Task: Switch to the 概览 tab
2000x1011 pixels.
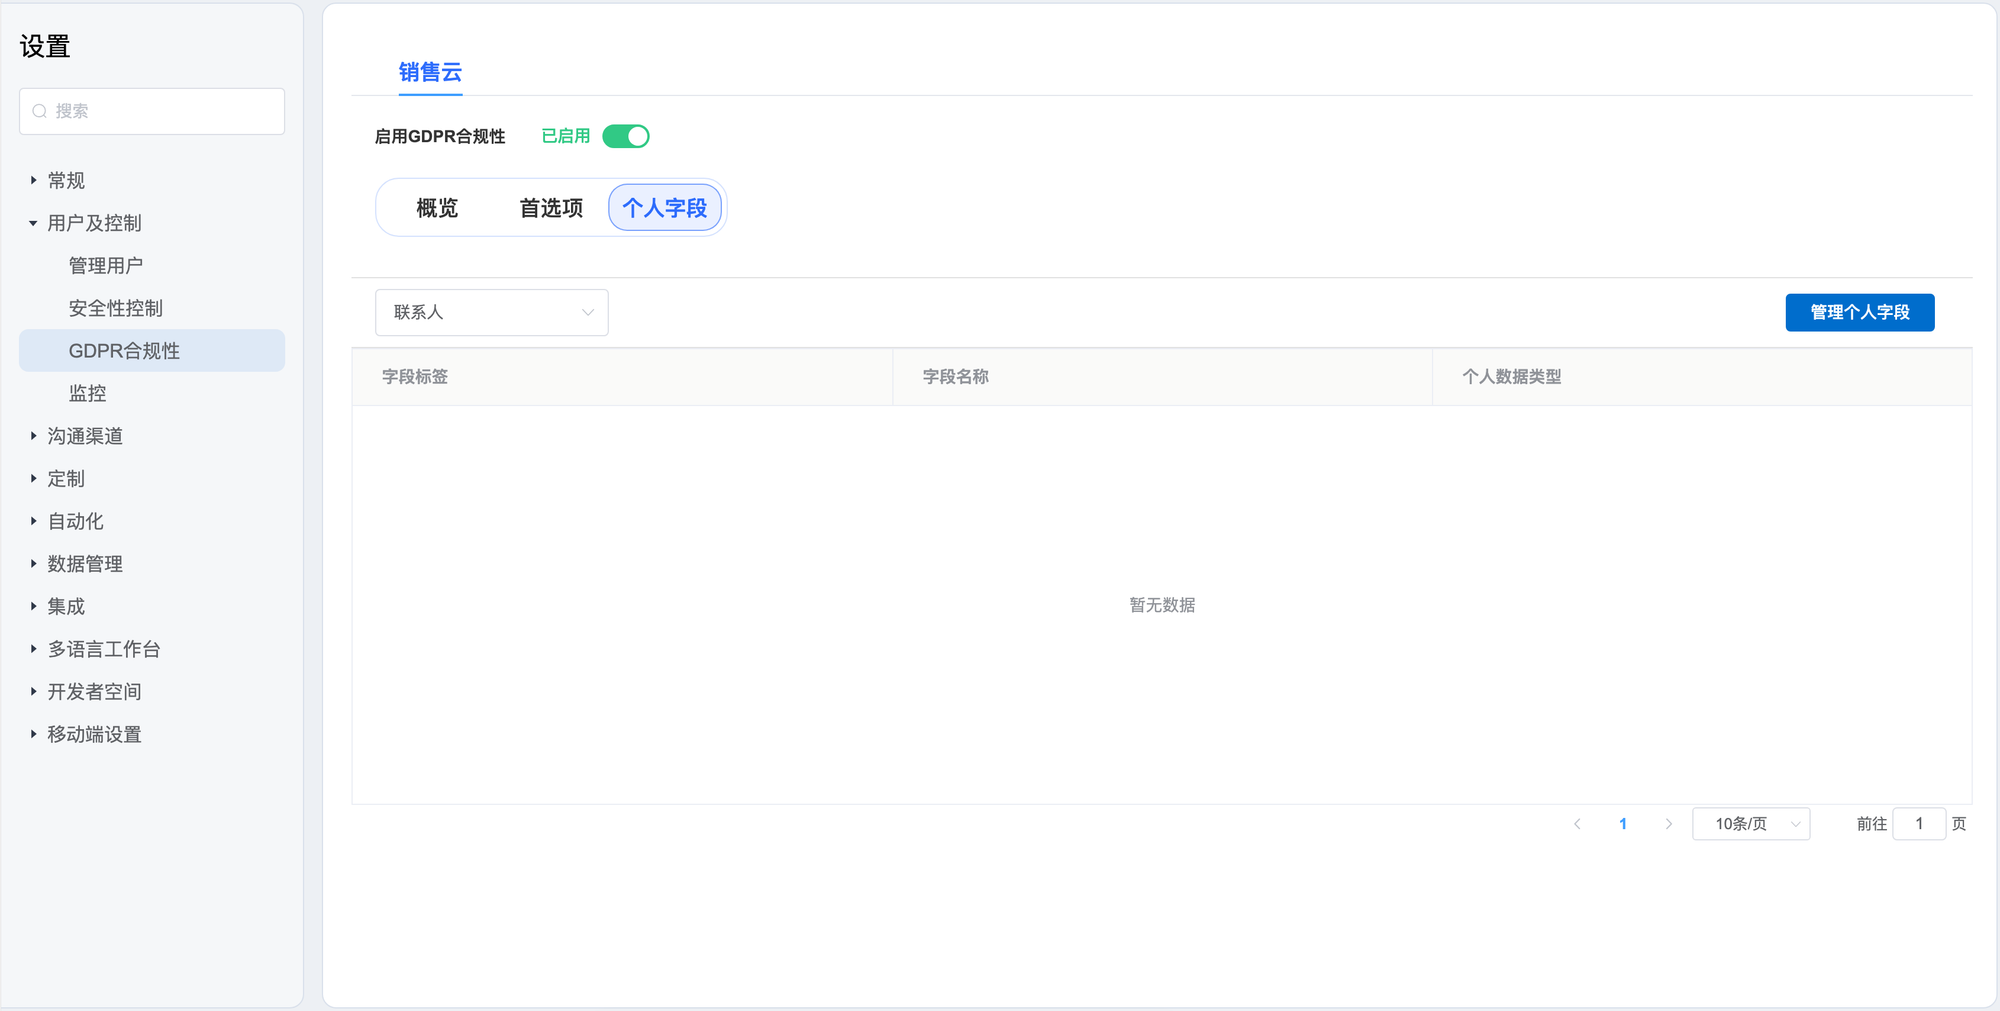Action: click(x=437, y=208)
